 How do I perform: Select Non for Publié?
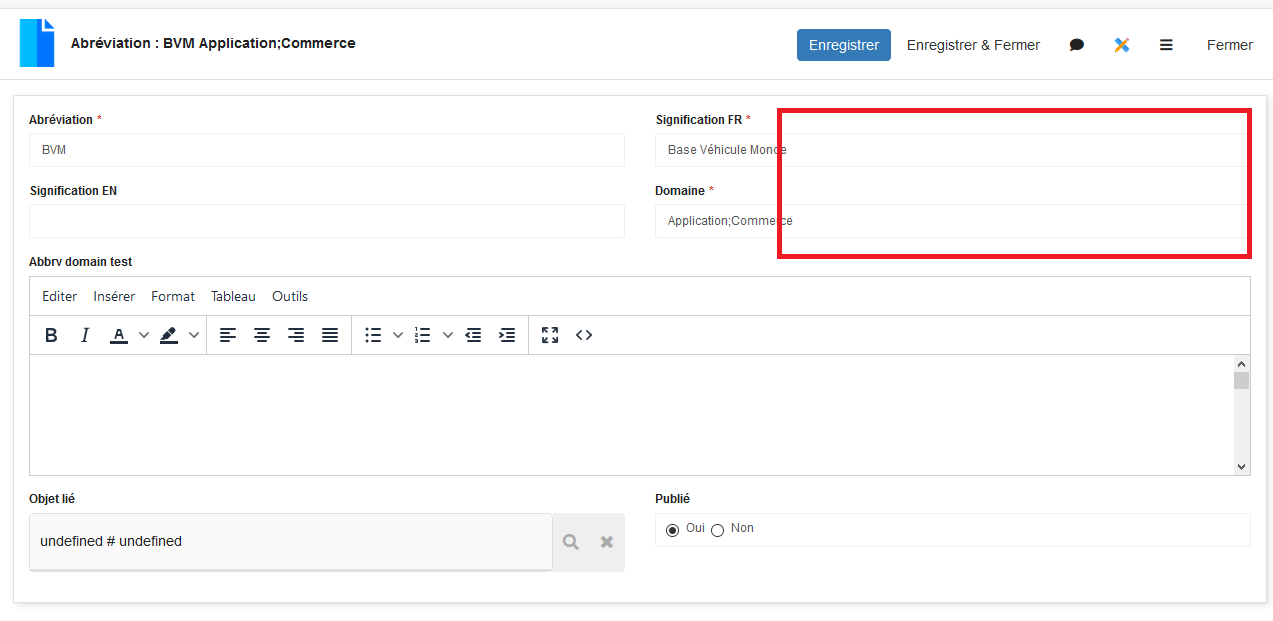(717, 530)
